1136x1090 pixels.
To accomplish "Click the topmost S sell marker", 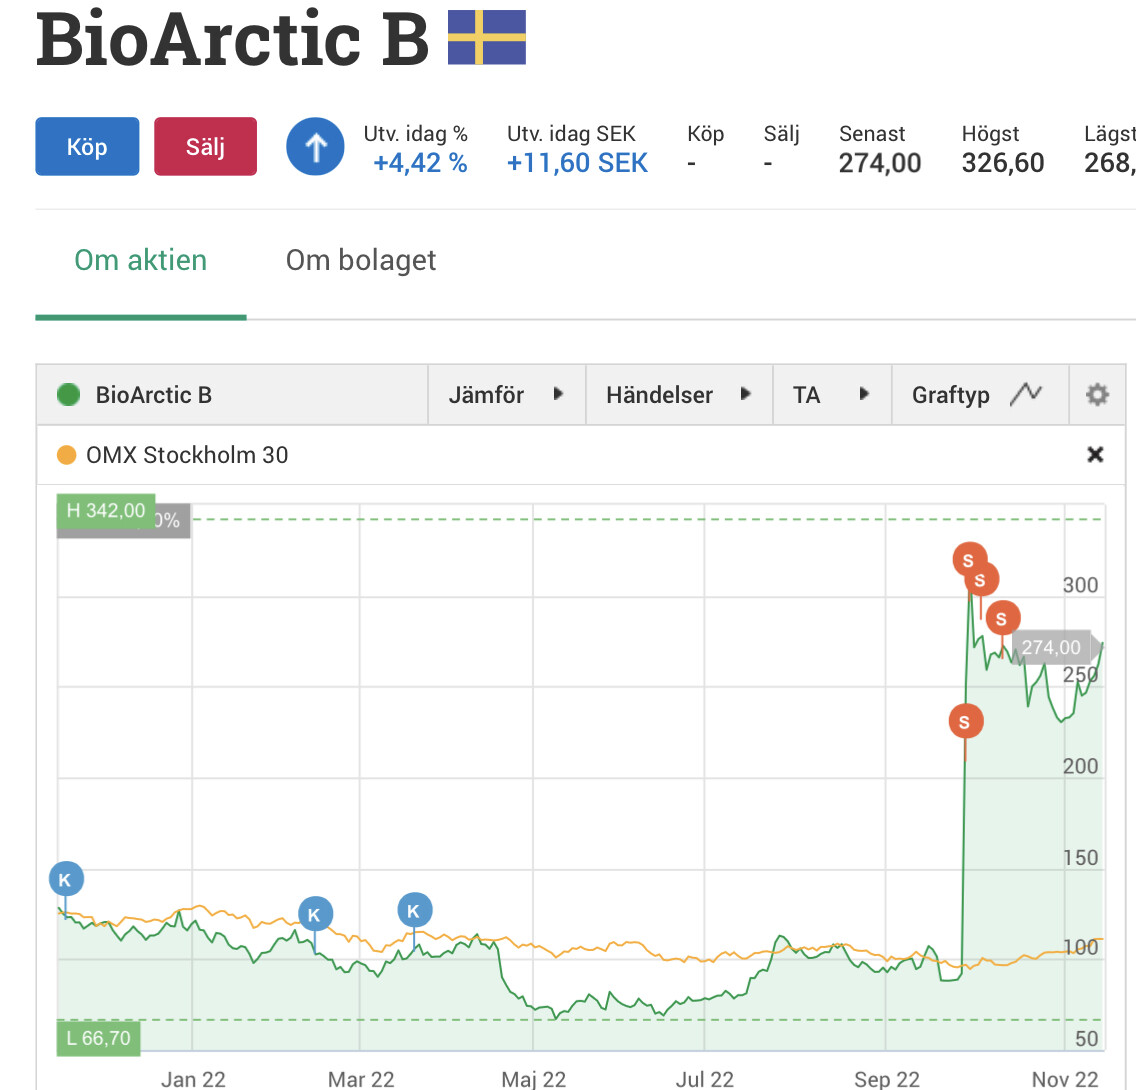I will [968, 560].
